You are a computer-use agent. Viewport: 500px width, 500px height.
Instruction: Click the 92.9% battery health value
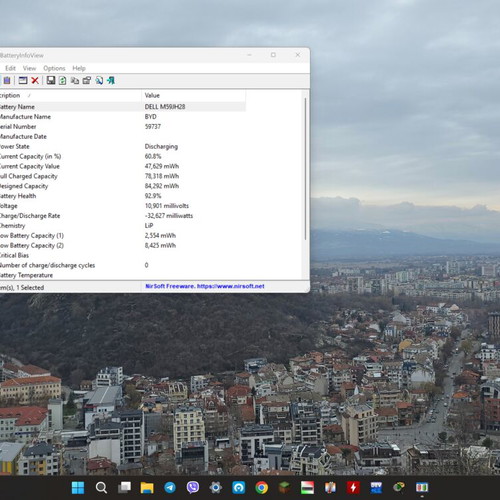click(x=153, y=196)
